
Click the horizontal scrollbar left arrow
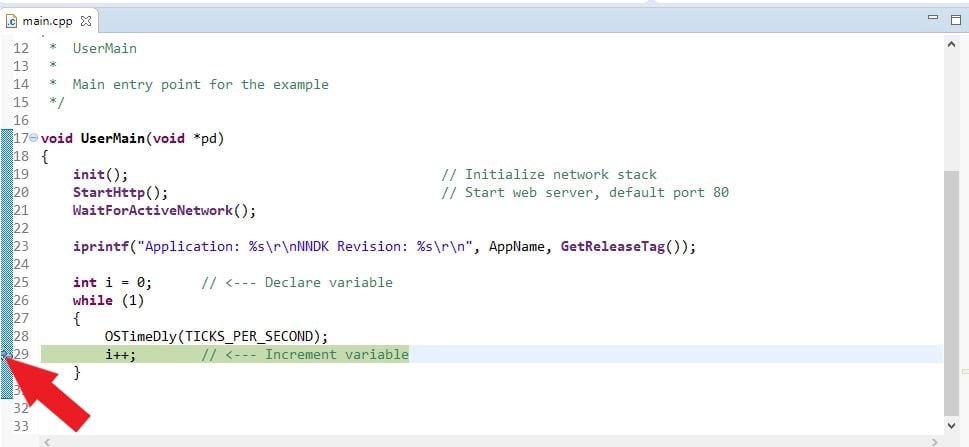tap(45, 440)
